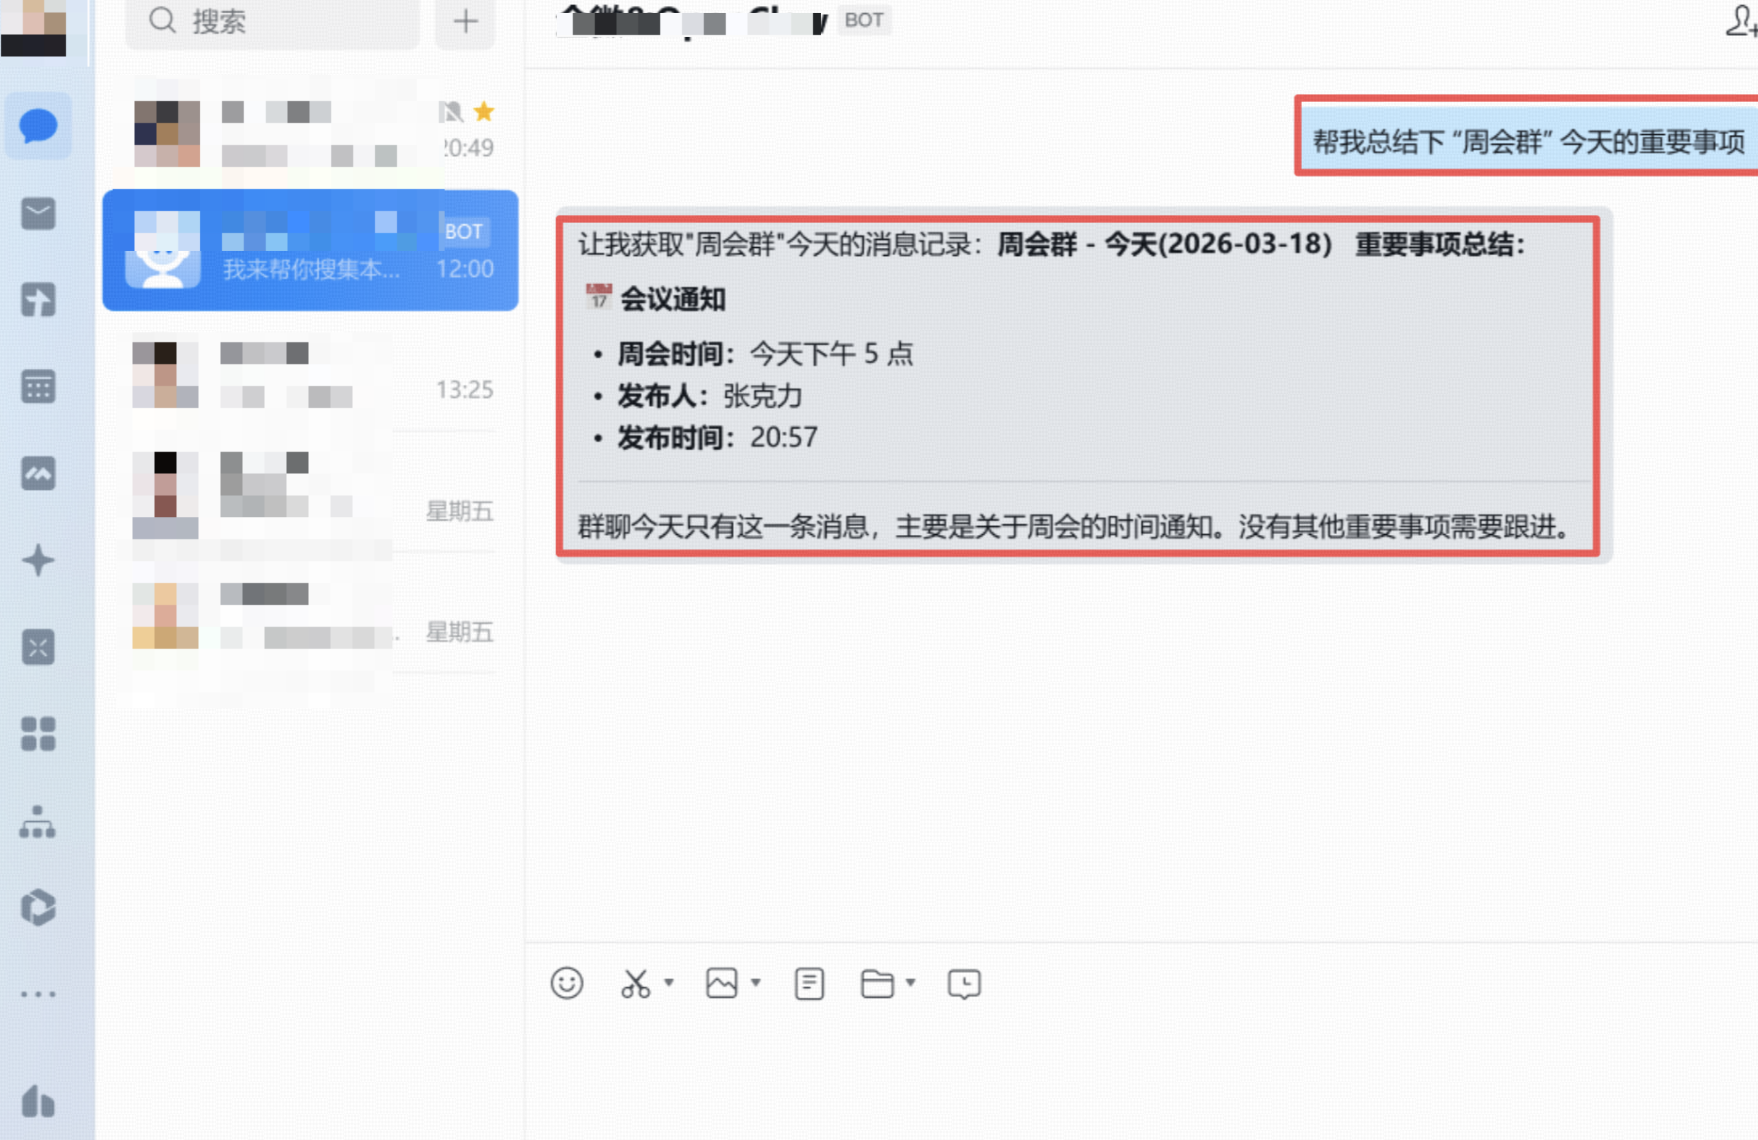
Task: Open the Documents icon in sidebar
Action: 38,300
